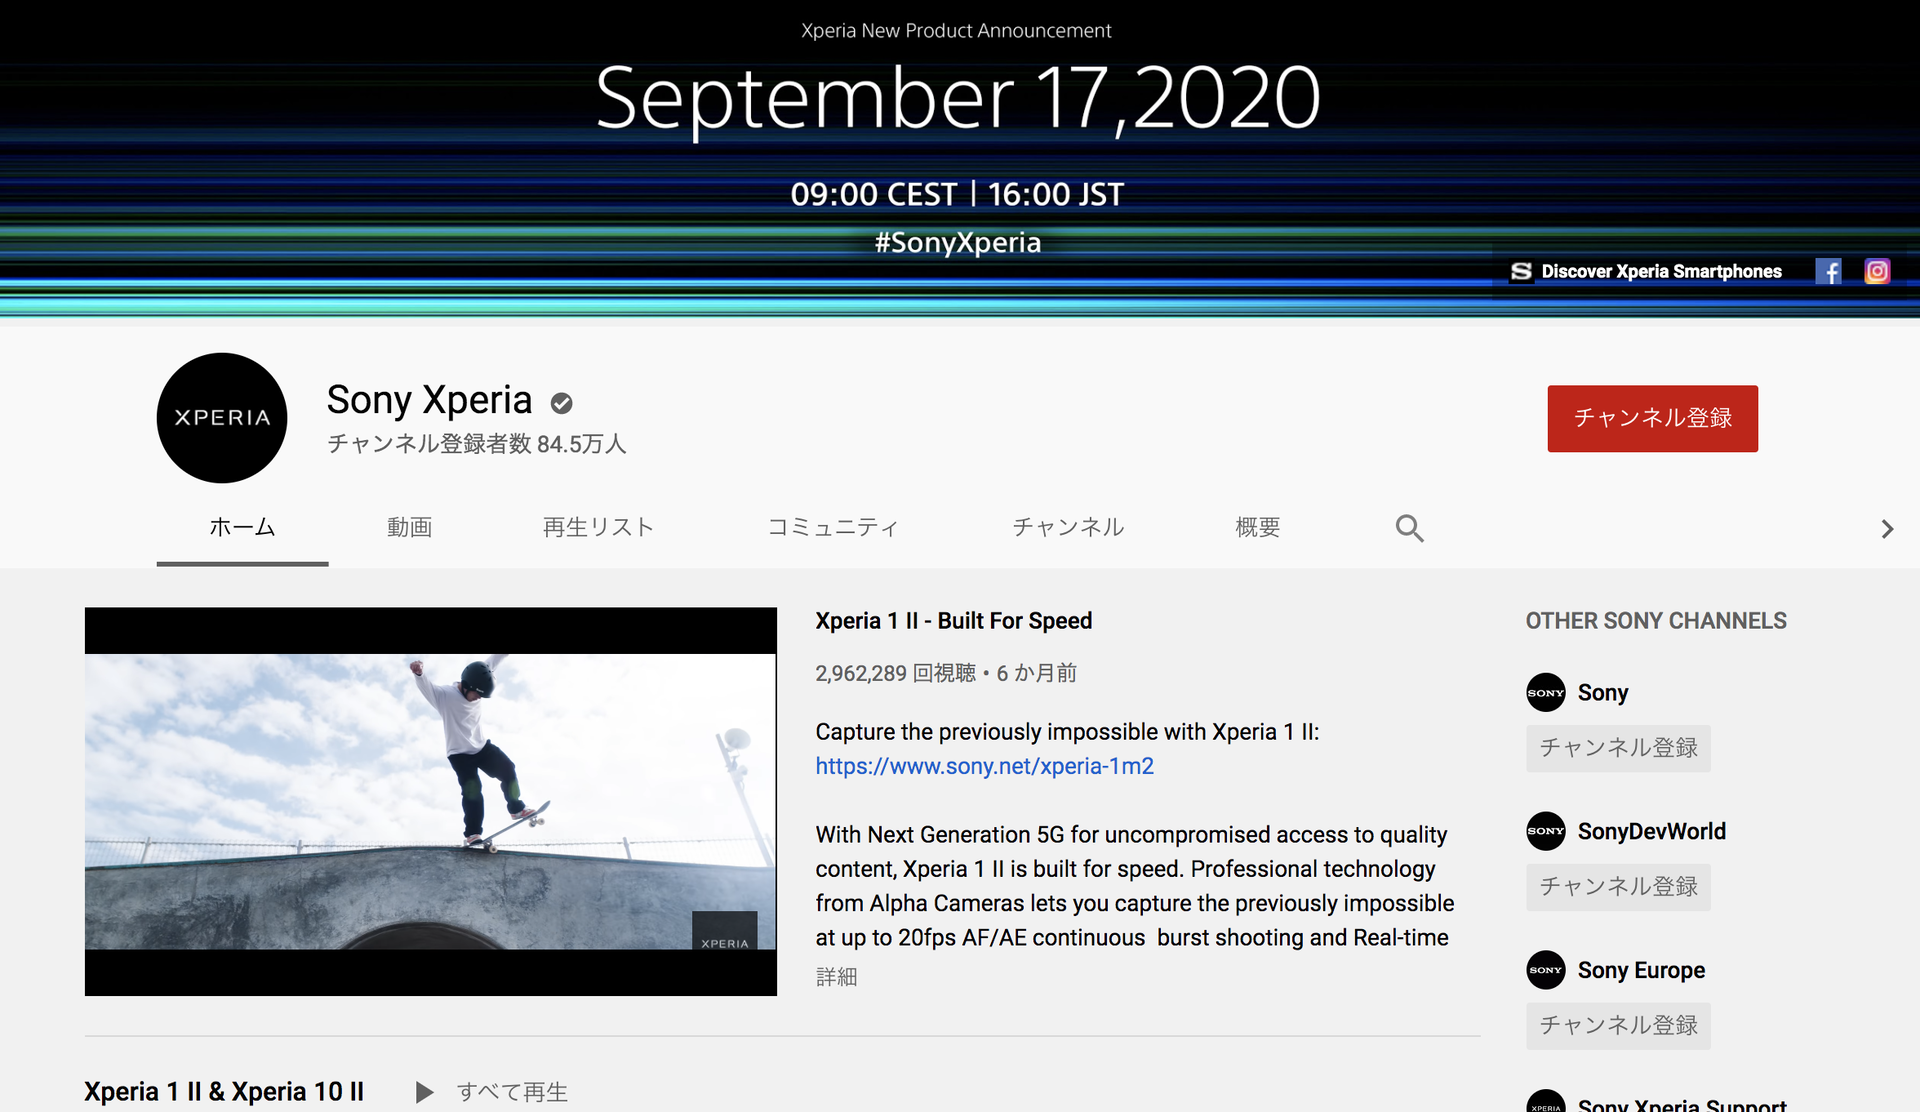Click the red チャンネル登録 subscribe button
Screen dimensions: 1920x1112
tap(1652, 418)
